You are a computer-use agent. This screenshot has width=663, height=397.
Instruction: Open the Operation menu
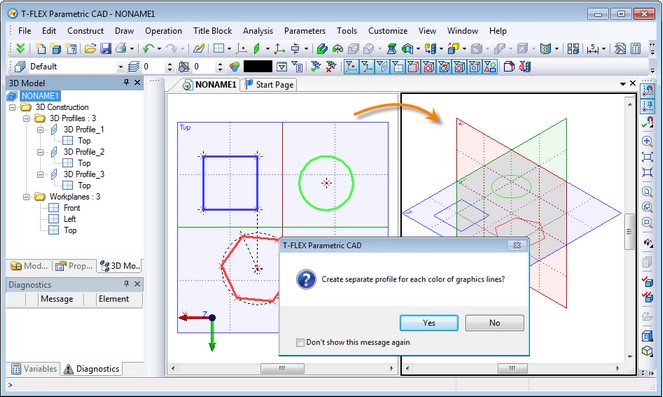tap(163, 31)
